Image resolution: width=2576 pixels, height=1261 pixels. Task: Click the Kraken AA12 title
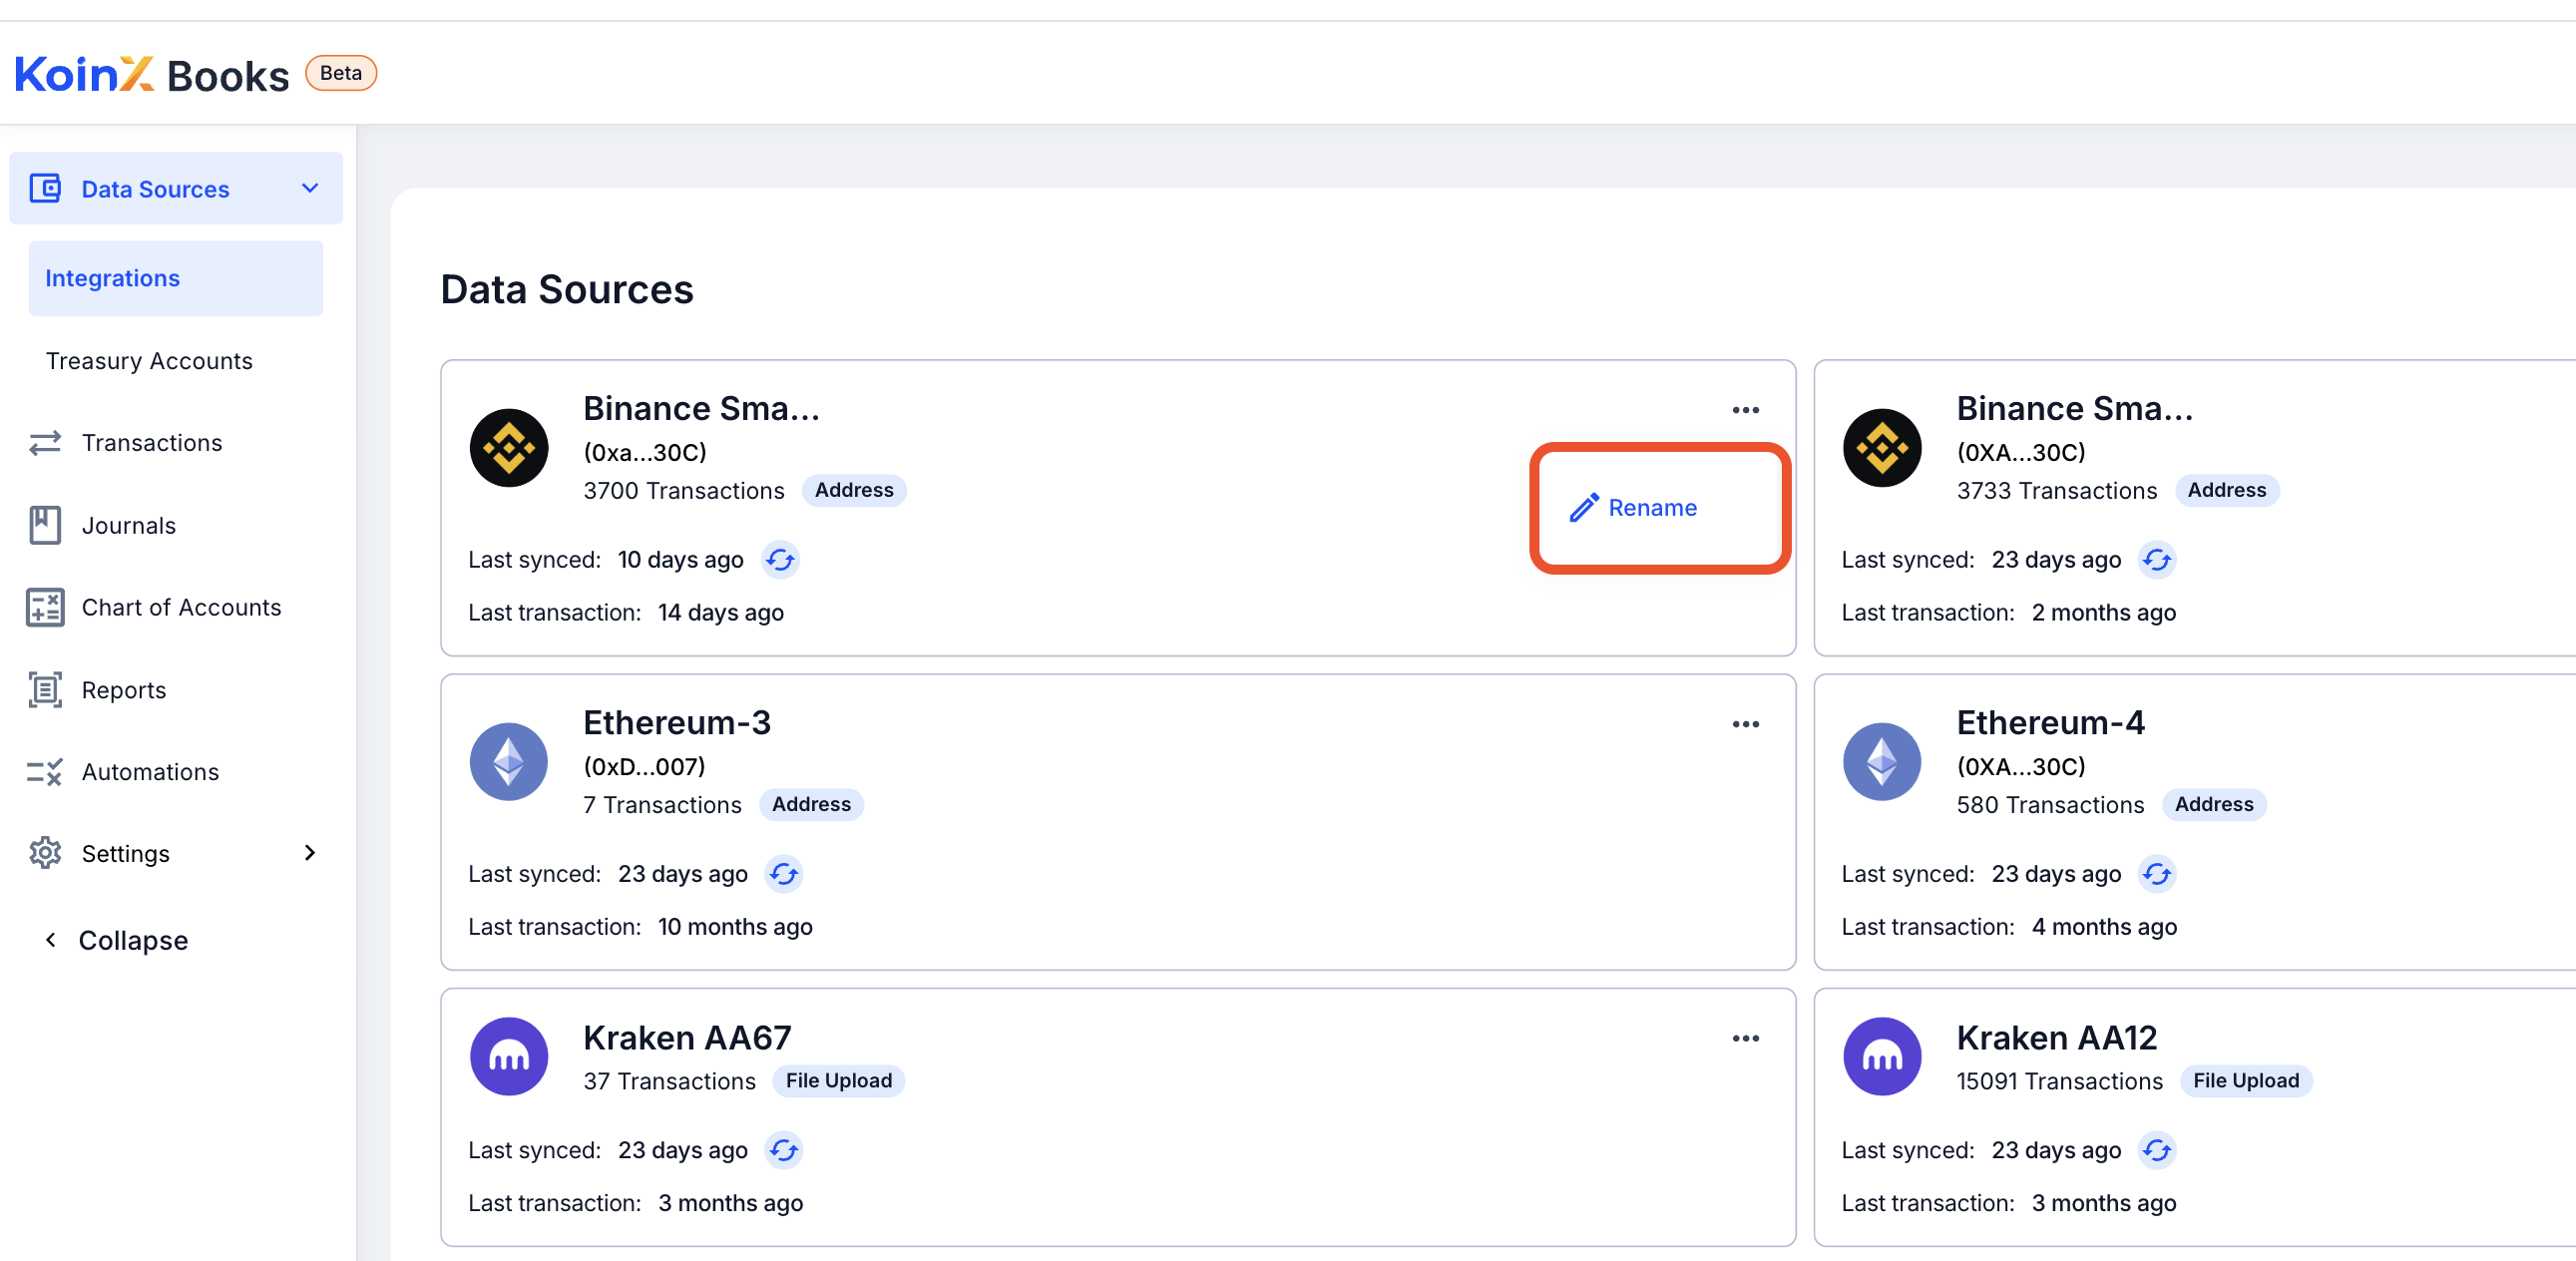pos(2056,1037)
